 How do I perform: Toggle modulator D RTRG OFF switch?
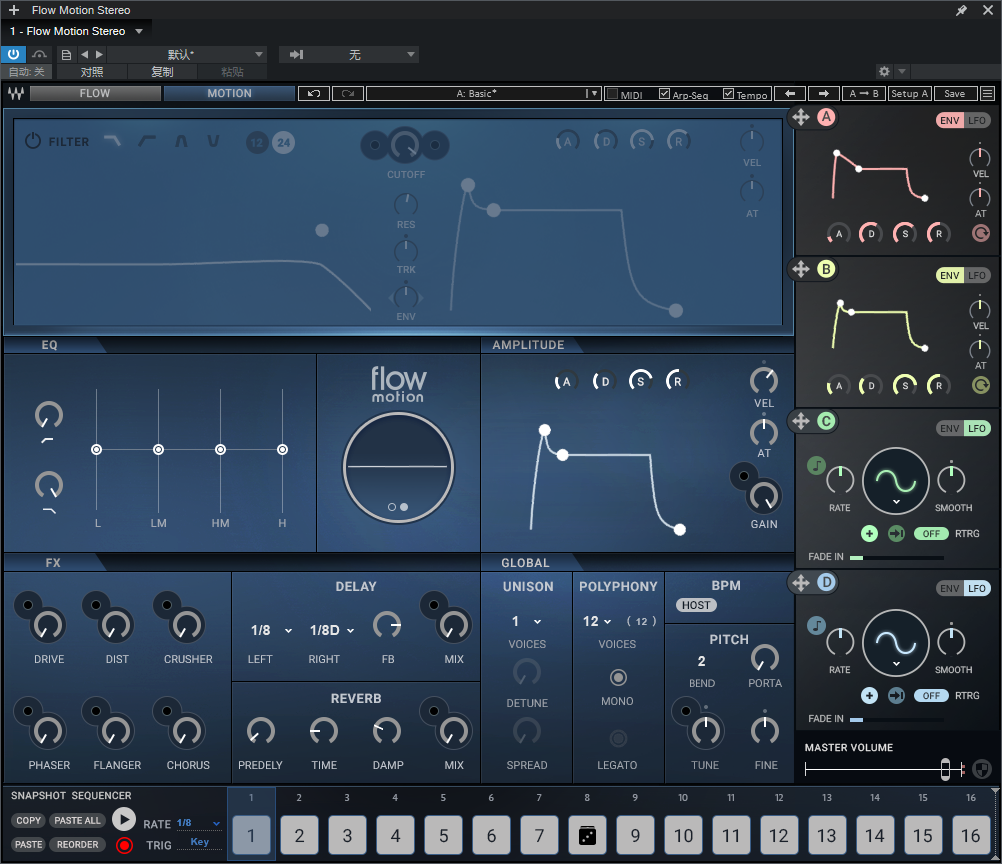click(931, 695)
